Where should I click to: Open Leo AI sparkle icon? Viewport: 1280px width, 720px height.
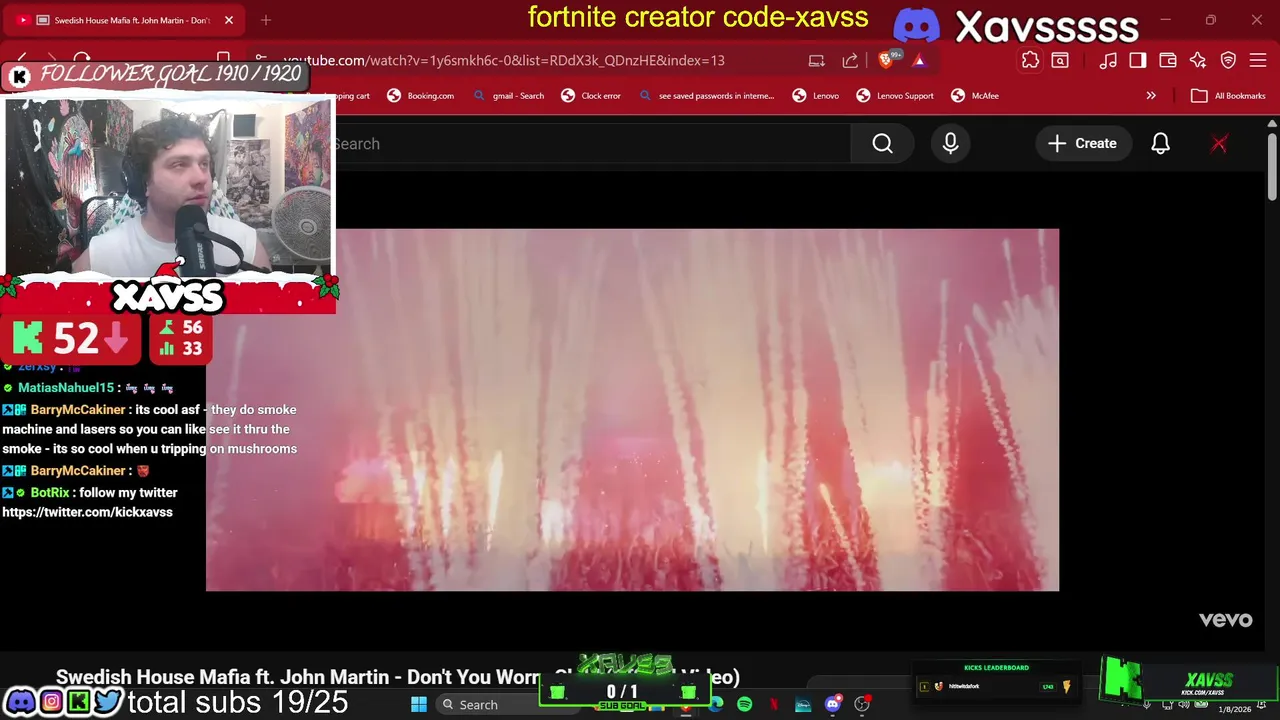coord(1198,60)
